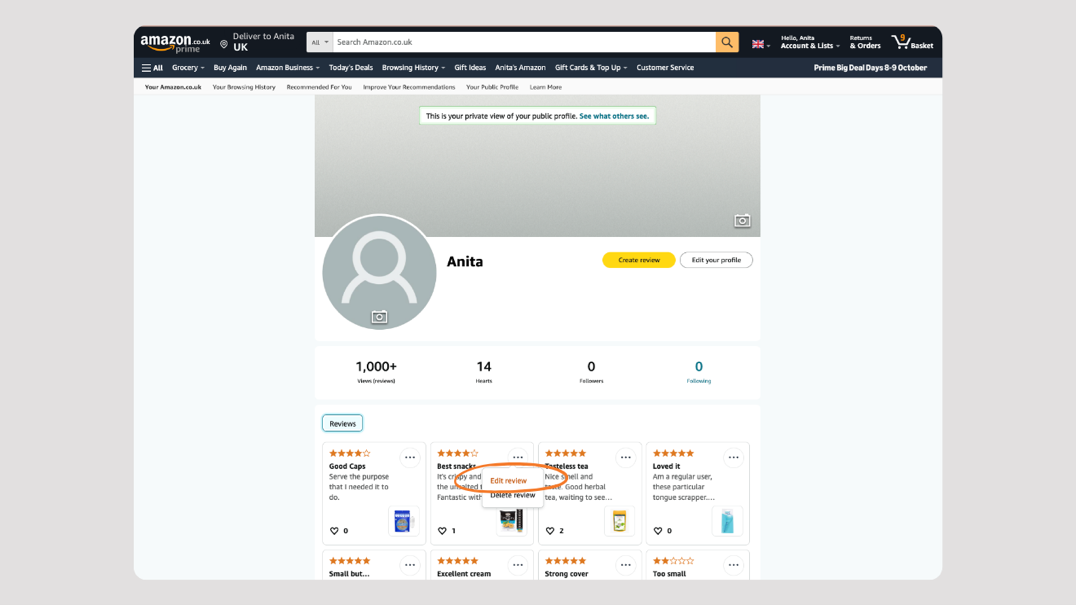1076x605 pixels.
Task: Click the UK flag language selector
Action: coord(760,44)
